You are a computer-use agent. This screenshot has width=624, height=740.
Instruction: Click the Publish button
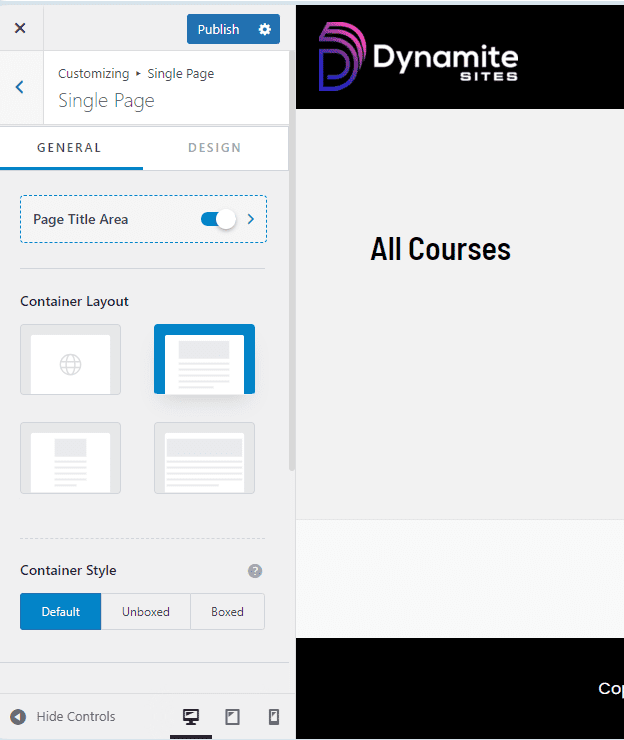pyautogui.click(x=218, y=29)
